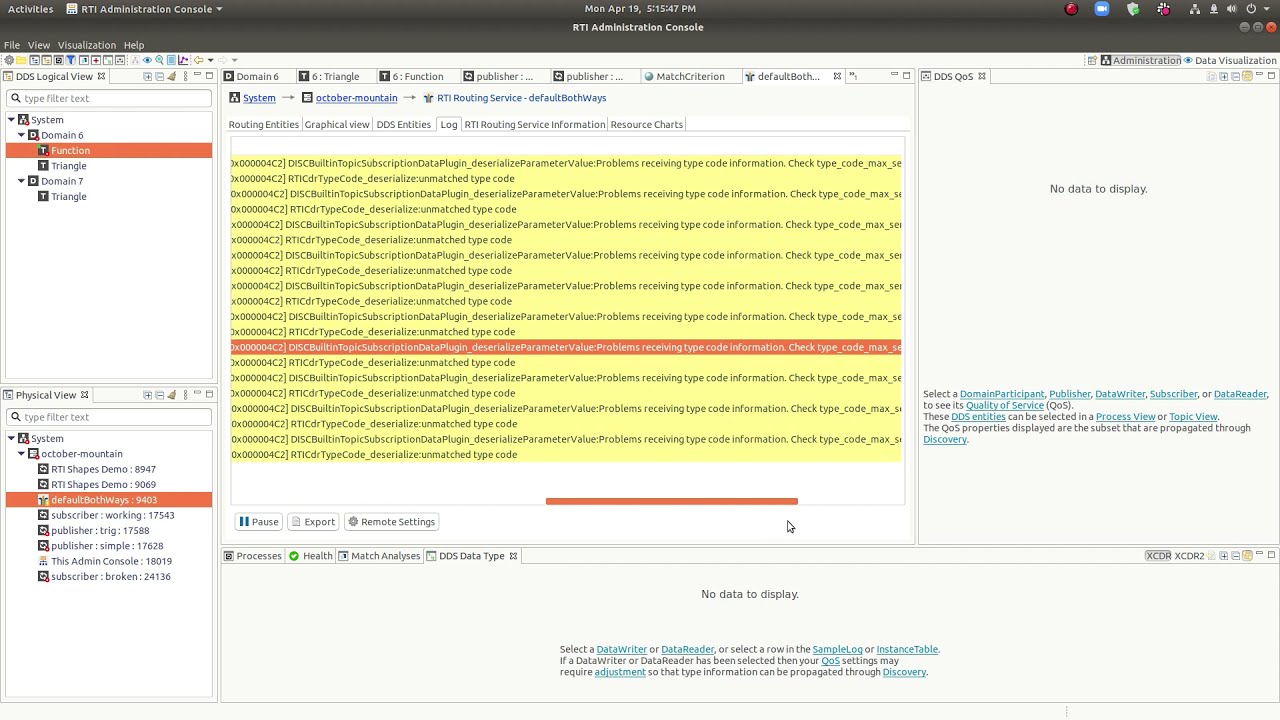Expand all in DDS QoS panel
Screen dimensions: 1280x720
click(1223, 76)
